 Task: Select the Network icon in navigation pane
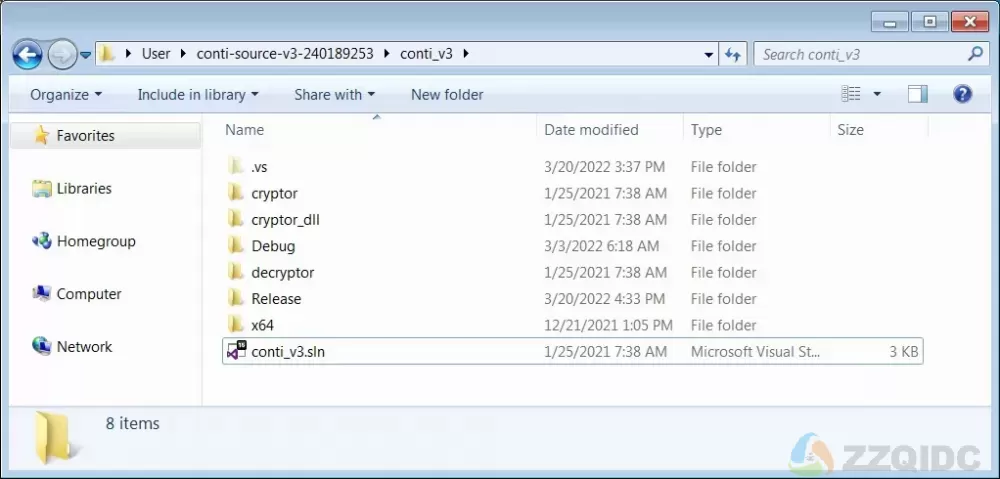(41, 346)
